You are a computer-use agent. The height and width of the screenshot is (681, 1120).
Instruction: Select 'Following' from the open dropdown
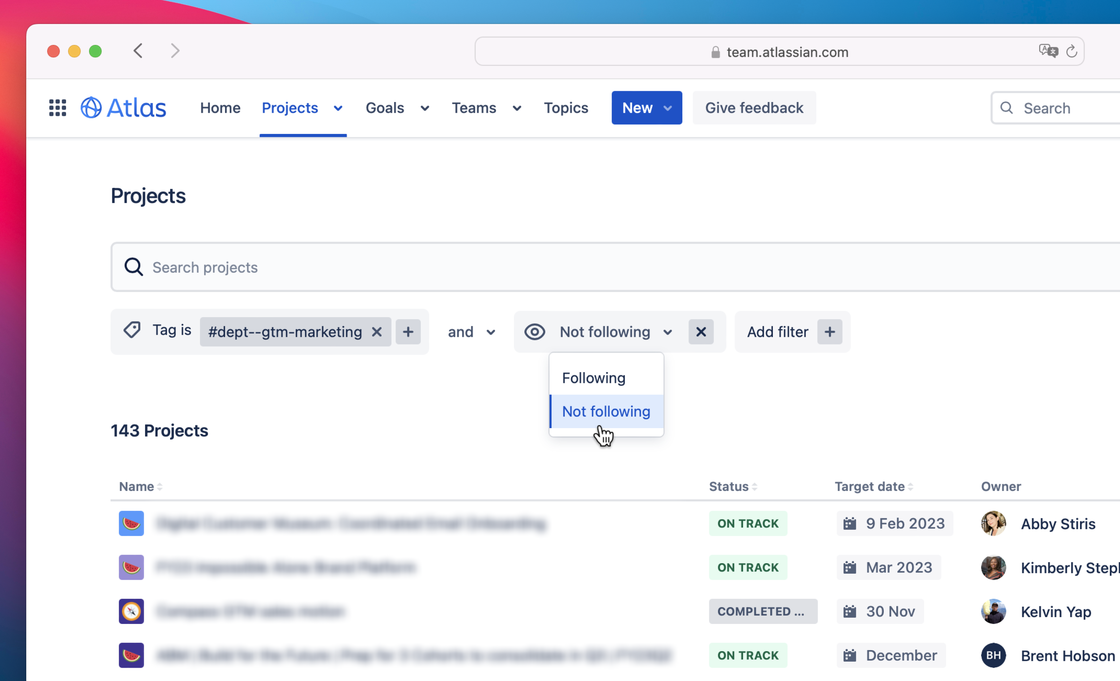pos(594,377)
